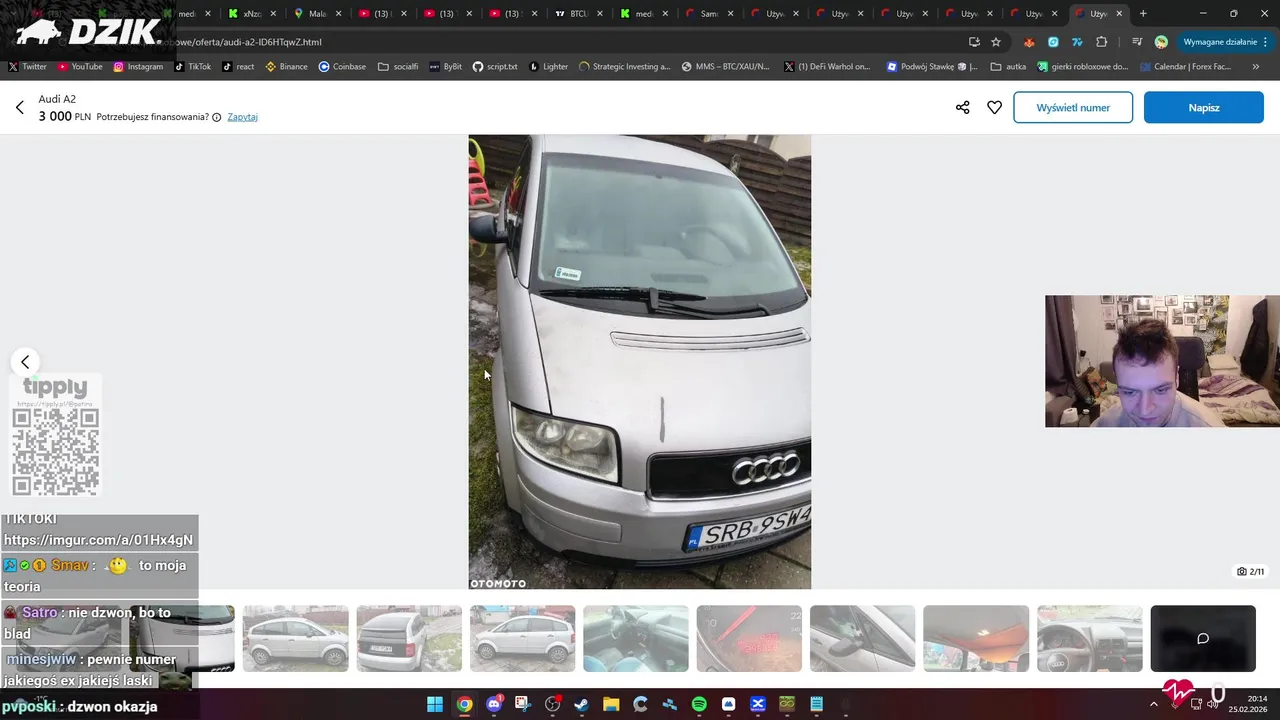Open the Twitter bookmark
The width and height of the screenshot is (1280, 720).
tap(28, 67)
